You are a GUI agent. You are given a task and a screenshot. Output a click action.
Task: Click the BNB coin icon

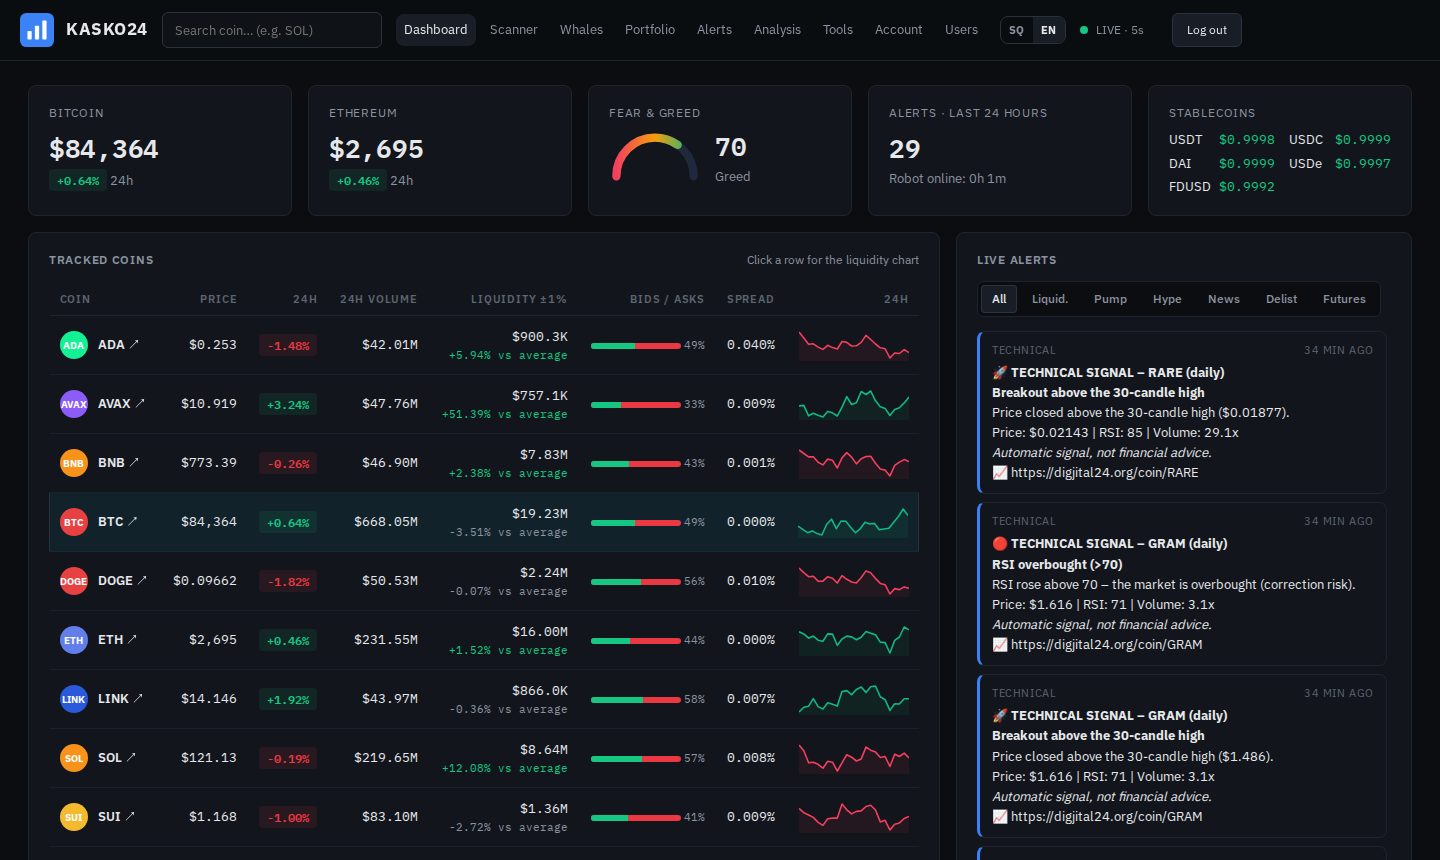tap(74, 463)
